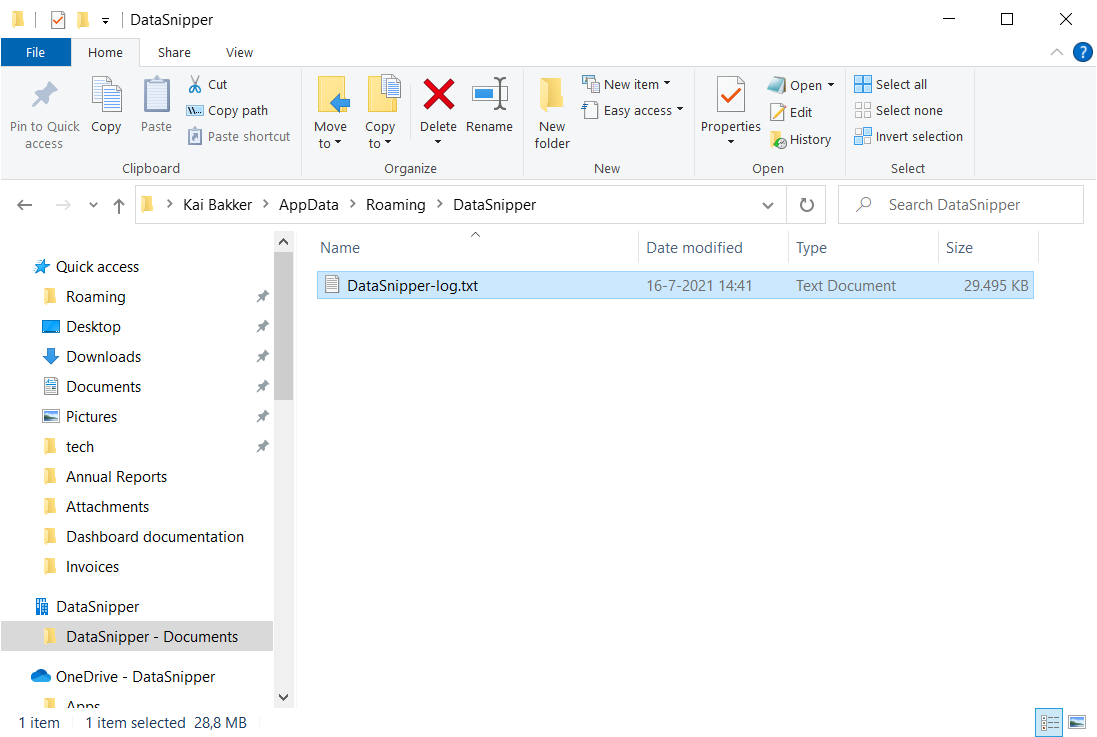Open the New item dropdown
The width and height of the screenshot is (1097, 737).
[626, 85]
